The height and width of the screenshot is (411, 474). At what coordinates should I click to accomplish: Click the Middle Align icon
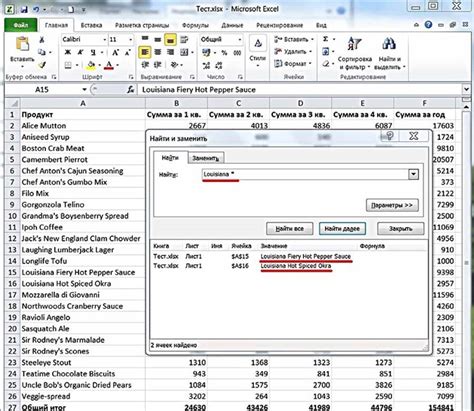coord(158,40)
